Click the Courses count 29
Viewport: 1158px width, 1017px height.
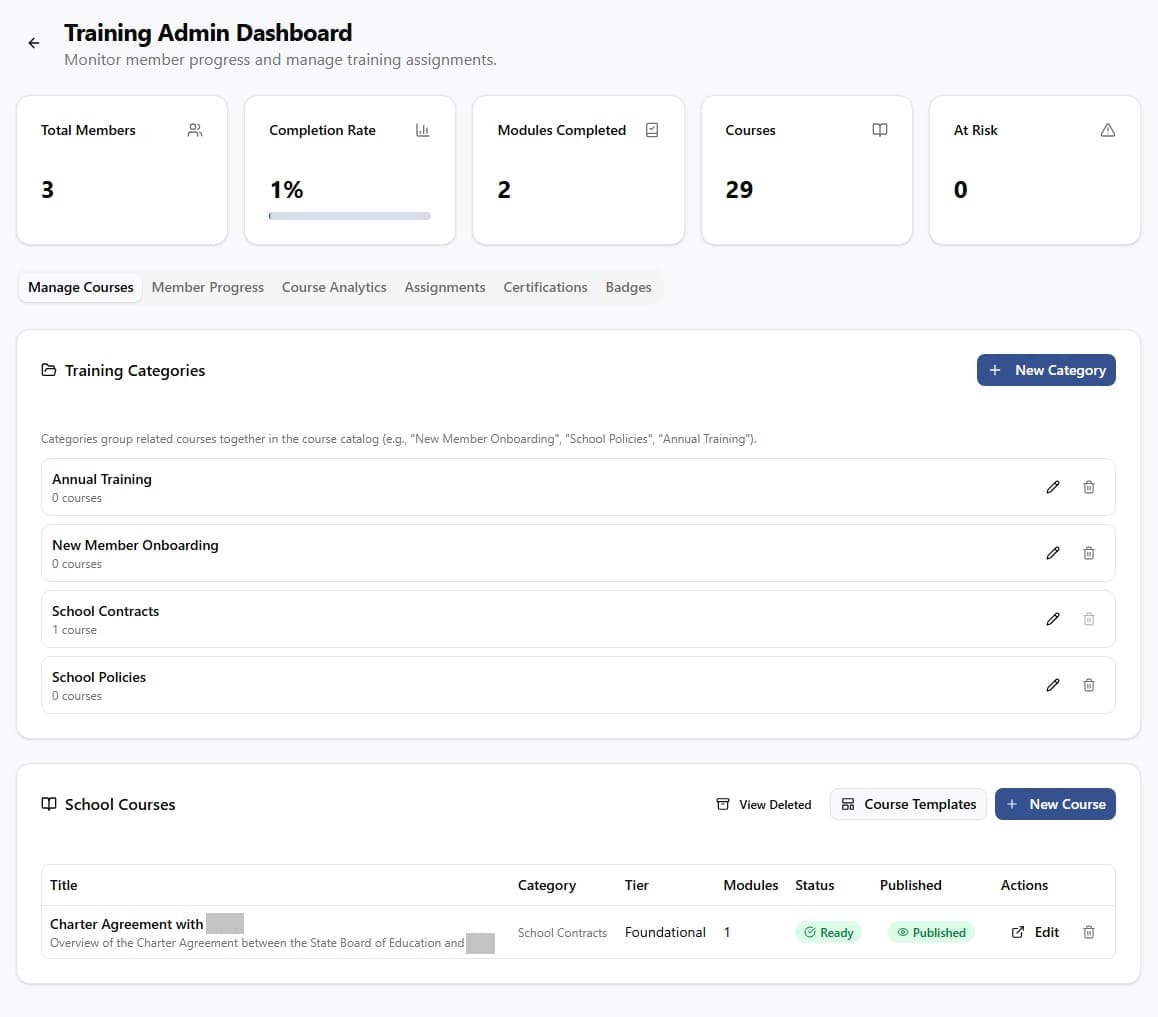pyautogui.click(x=739, y=190)
